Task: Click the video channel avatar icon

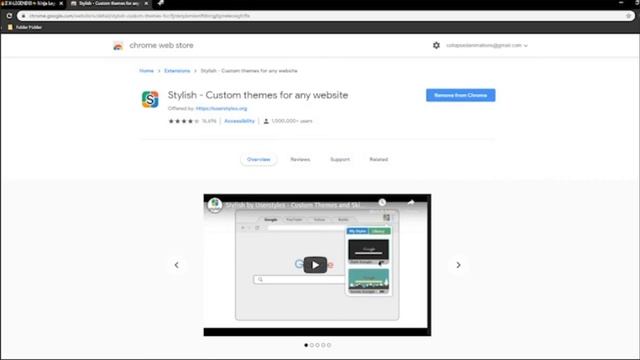Action: point(215,204)
